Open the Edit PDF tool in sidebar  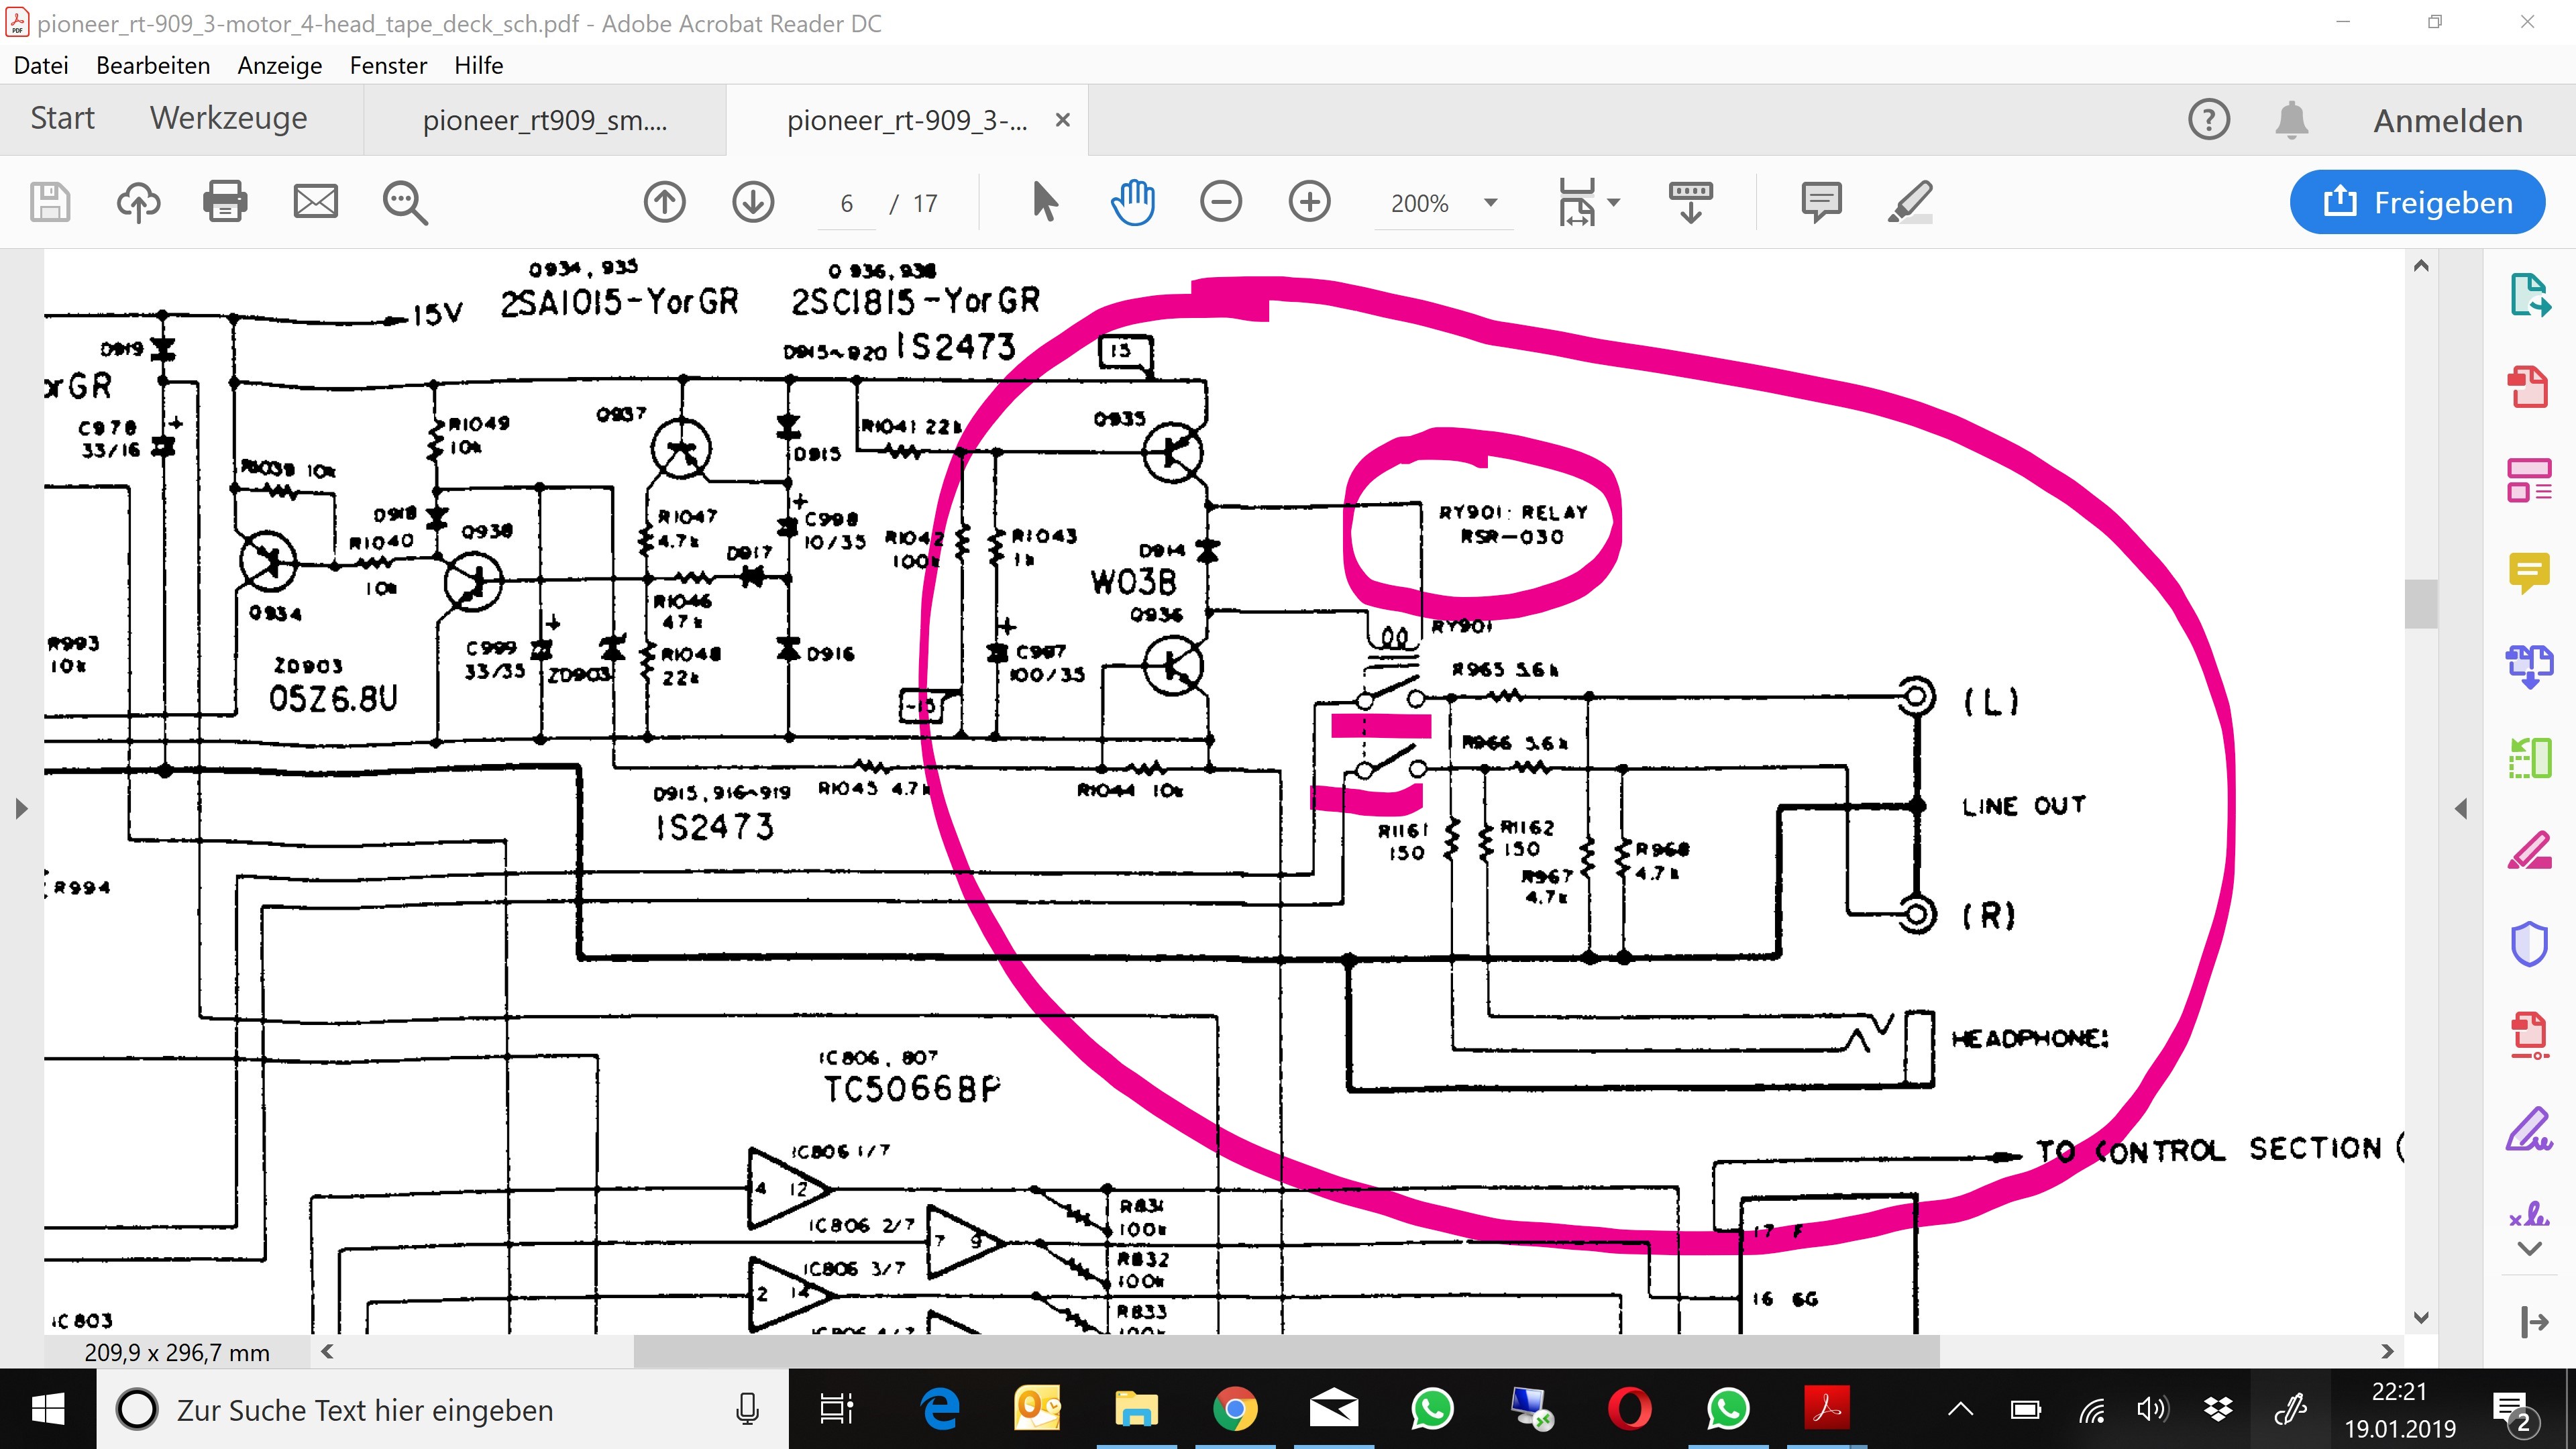(x=2529, y=480)
